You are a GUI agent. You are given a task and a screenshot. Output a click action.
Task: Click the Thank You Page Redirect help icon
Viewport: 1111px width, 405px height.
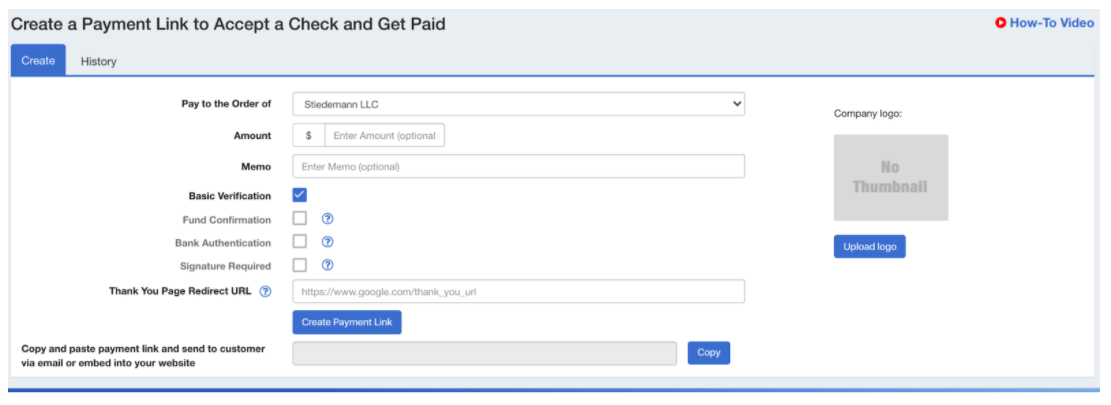[265, 291]
